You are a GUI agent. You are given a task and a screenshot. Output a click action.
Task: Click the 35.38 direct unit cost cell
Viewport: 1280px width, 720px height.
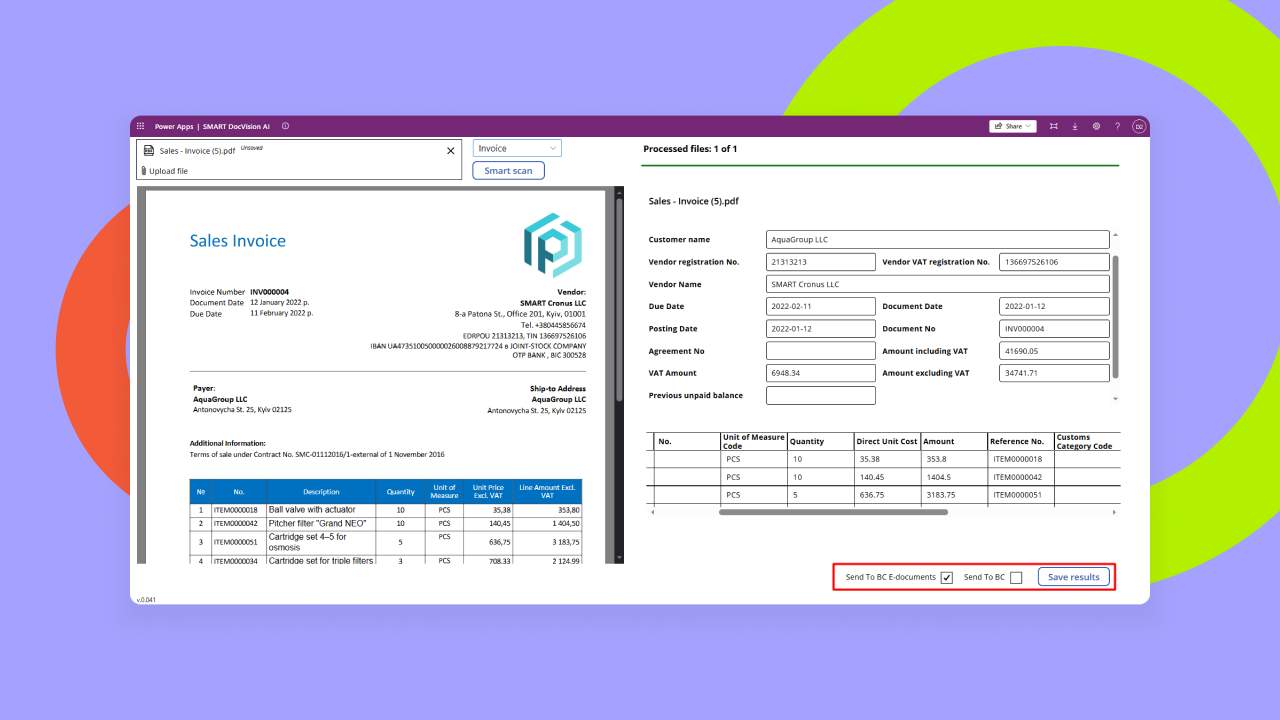point(887,460)
